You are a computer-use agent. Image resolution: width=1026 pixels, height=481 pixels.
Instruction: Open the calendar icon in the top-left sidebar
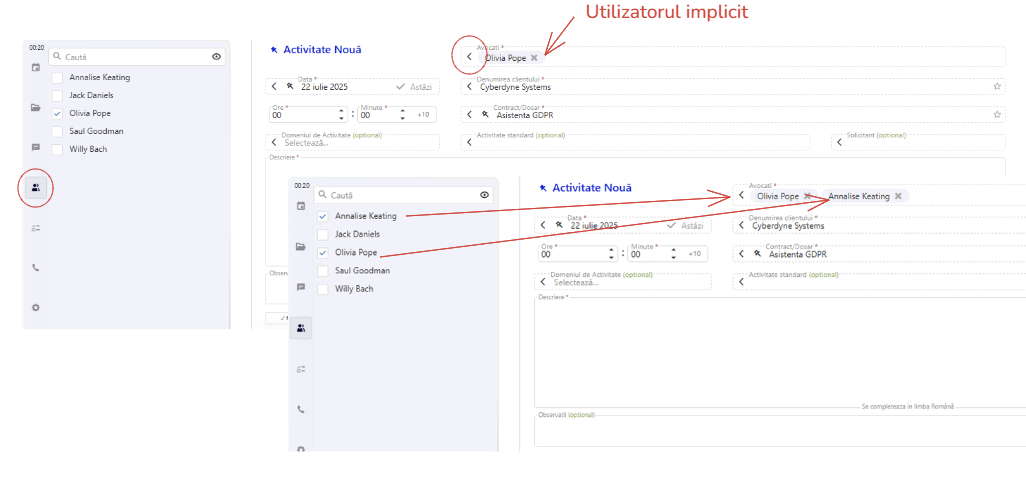36,68
